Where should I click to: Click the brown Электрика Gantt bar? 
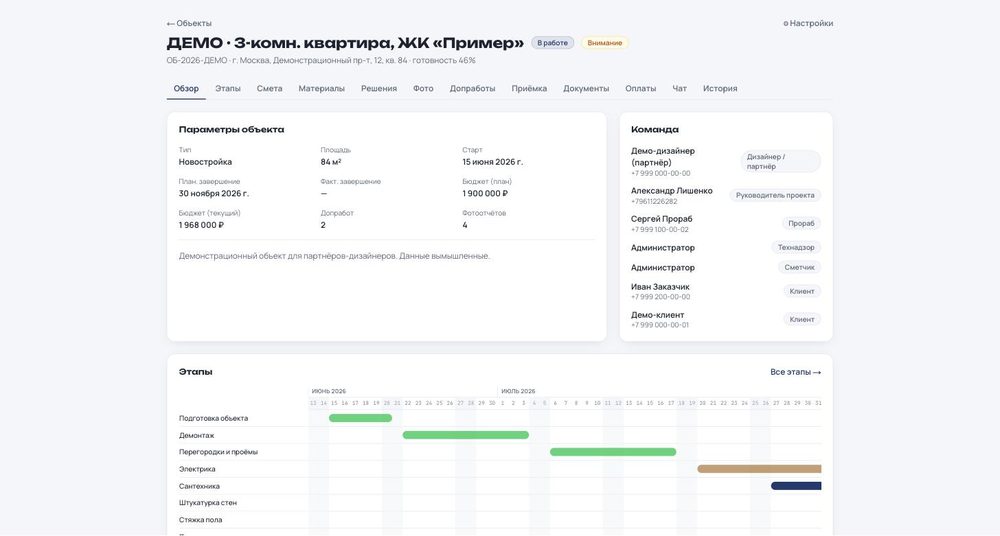[x=760, y=469]
